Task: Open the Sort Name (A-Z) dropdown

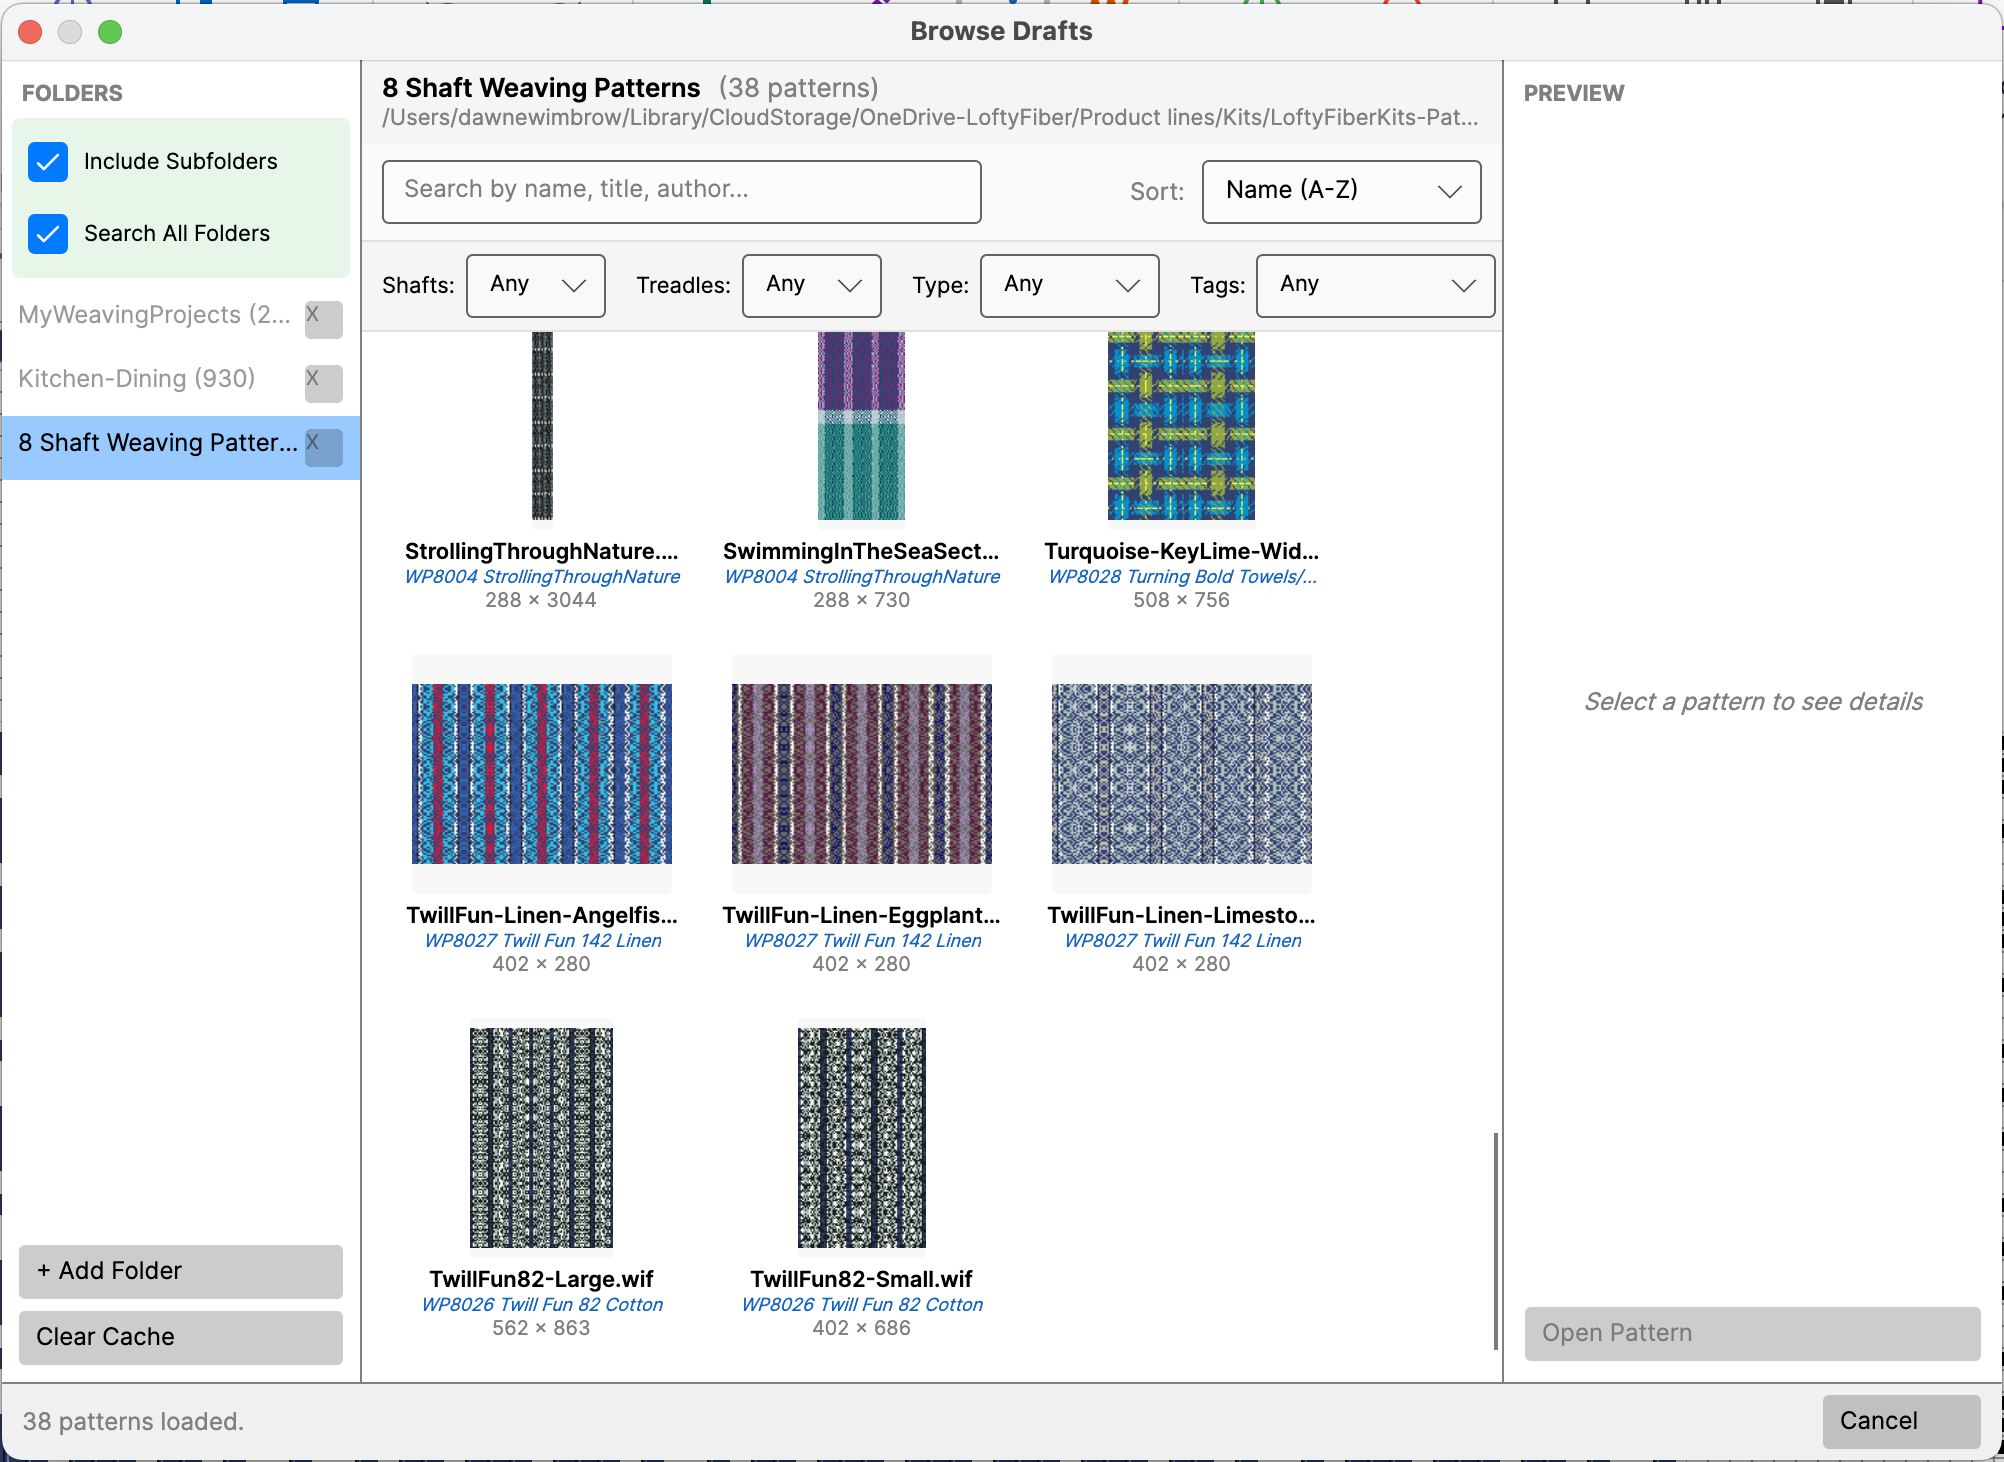Action: coord(1340,191)
